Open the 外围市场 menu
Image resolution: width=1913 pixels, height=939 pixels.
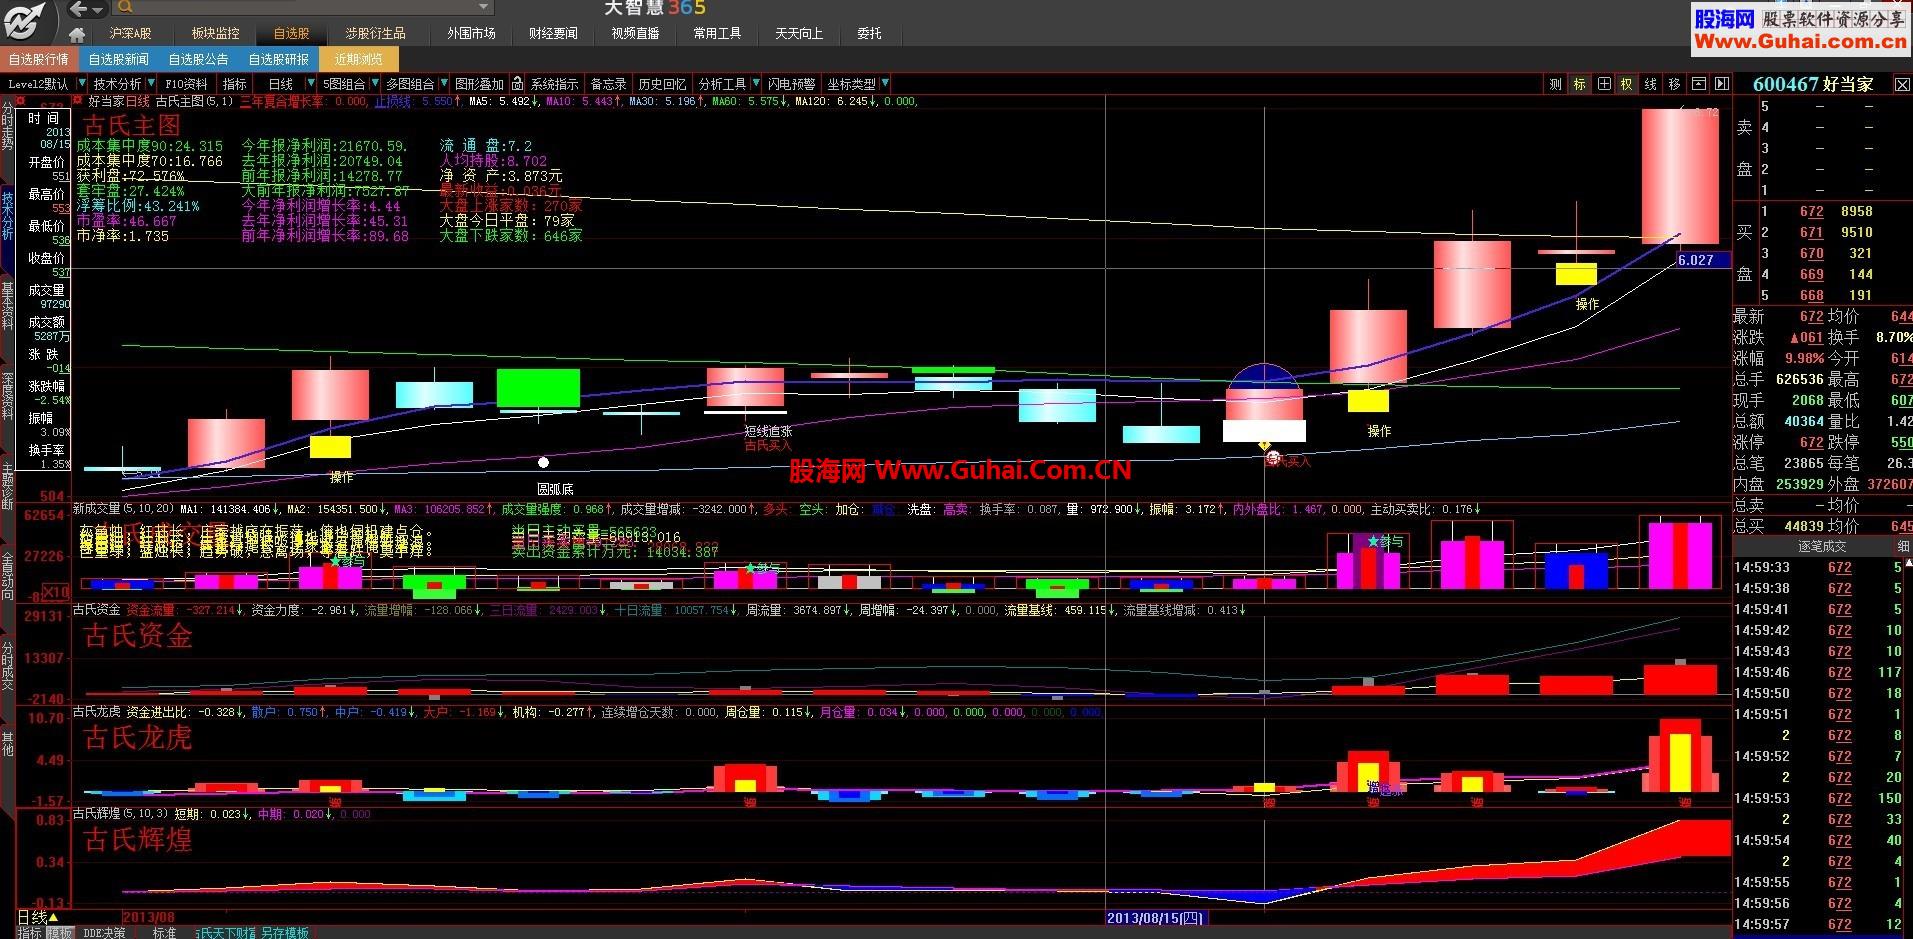pyautogui.click(x=471, y=34)
